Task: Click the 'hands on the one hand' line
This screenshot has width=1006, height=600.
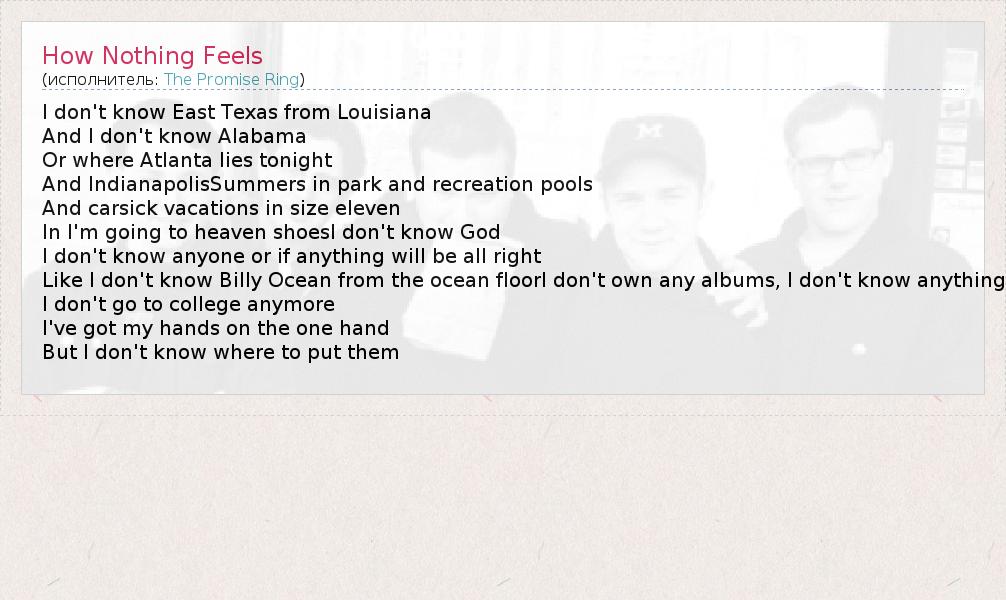Action: [215, 328]
